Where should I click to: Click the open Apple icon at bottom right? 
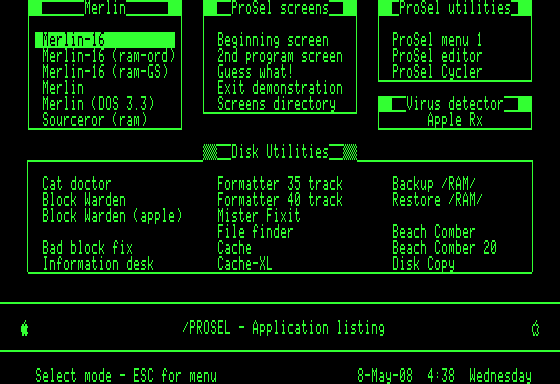coord(535,328)
